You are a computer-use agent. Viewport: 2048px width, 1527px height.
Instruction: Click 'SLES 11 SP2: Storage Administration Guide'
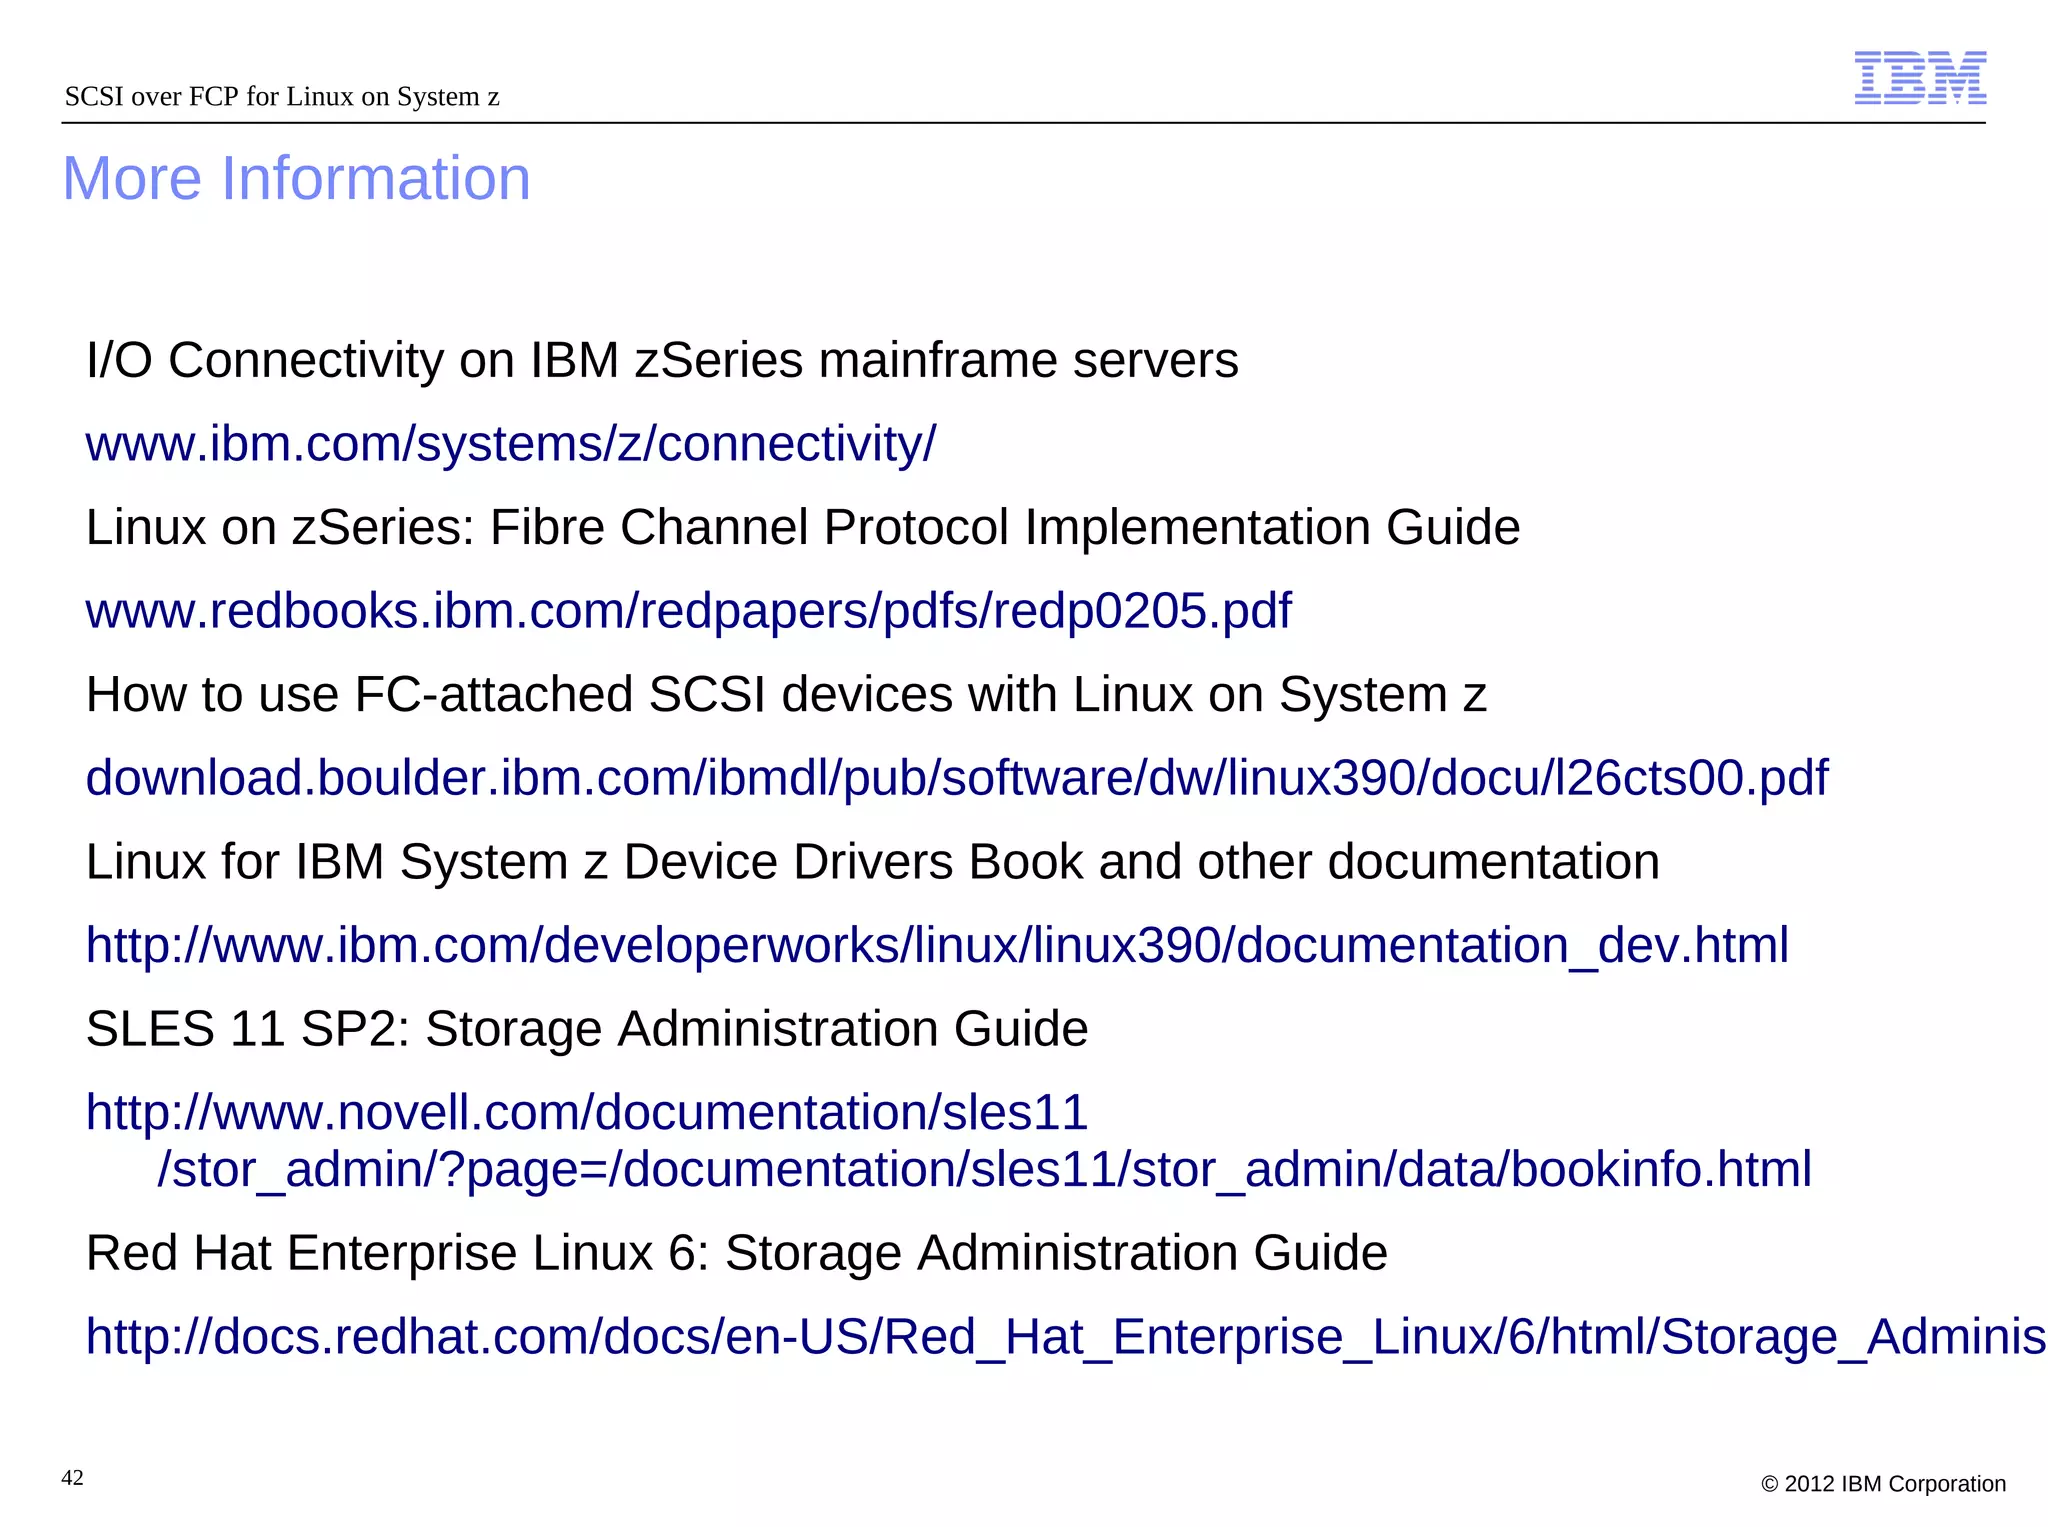pyautogui.click(x=587, y=1028)
